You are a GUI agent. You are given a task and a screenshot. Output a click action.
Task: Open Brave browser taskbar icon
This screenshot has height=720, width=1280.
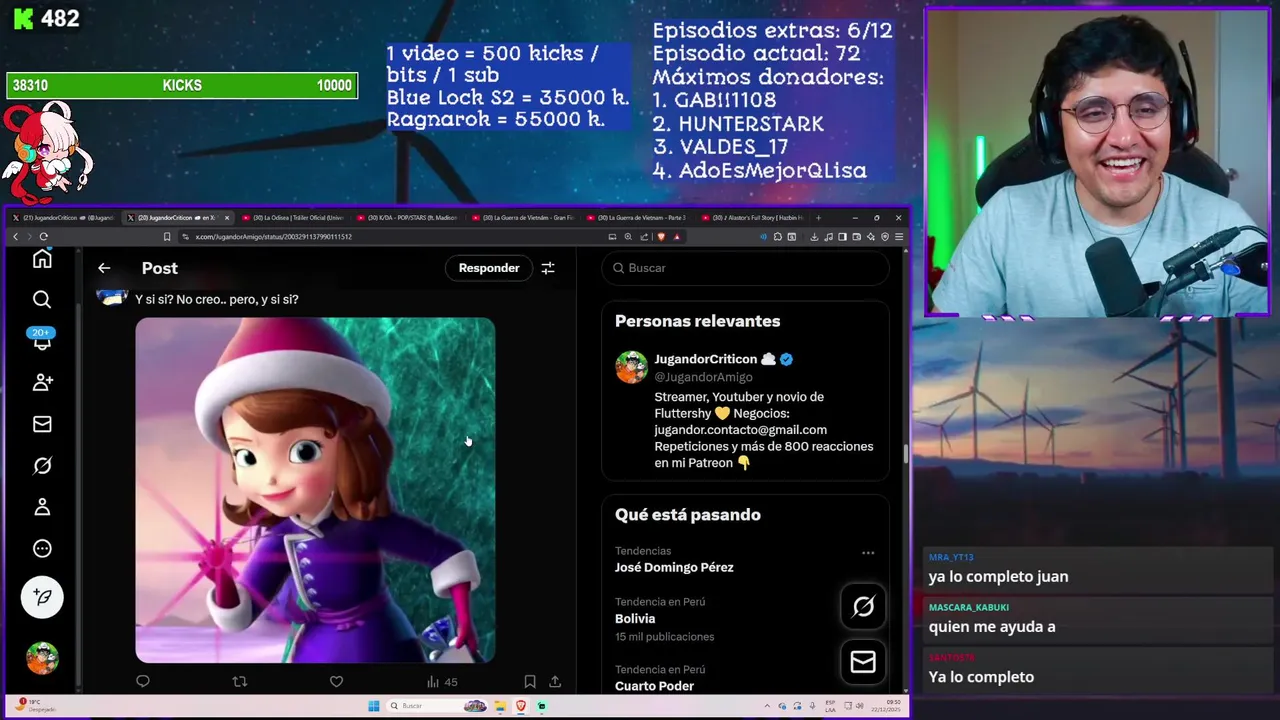tap(521, 706)
